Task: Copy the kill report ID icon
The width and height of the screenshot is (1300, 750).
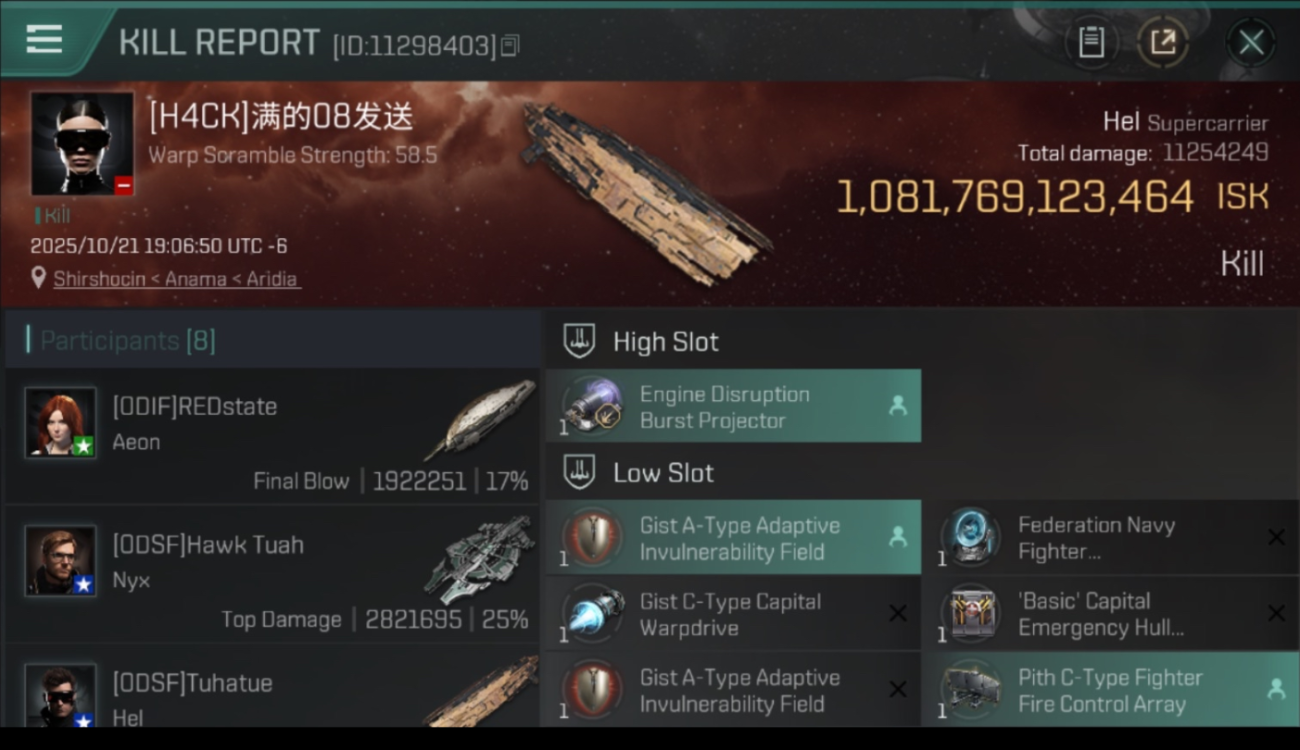Action: (x=510, y=45)
